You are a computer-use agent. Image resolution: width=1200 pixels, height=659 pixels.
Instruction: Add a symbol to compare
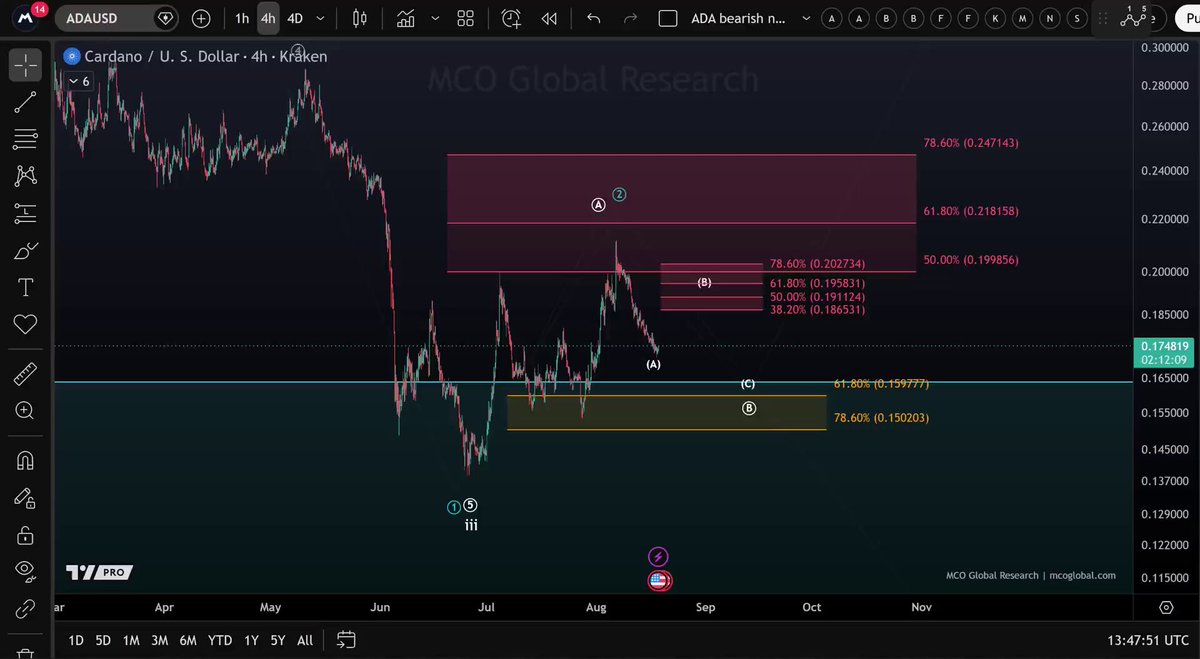click(201, 18)
